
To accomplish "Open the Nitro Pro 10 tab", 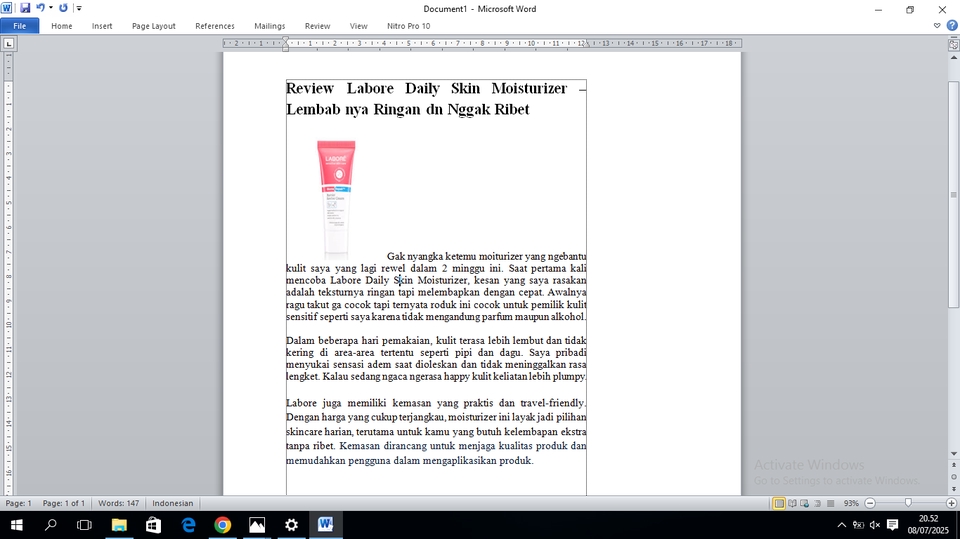I will pos(408,26).
